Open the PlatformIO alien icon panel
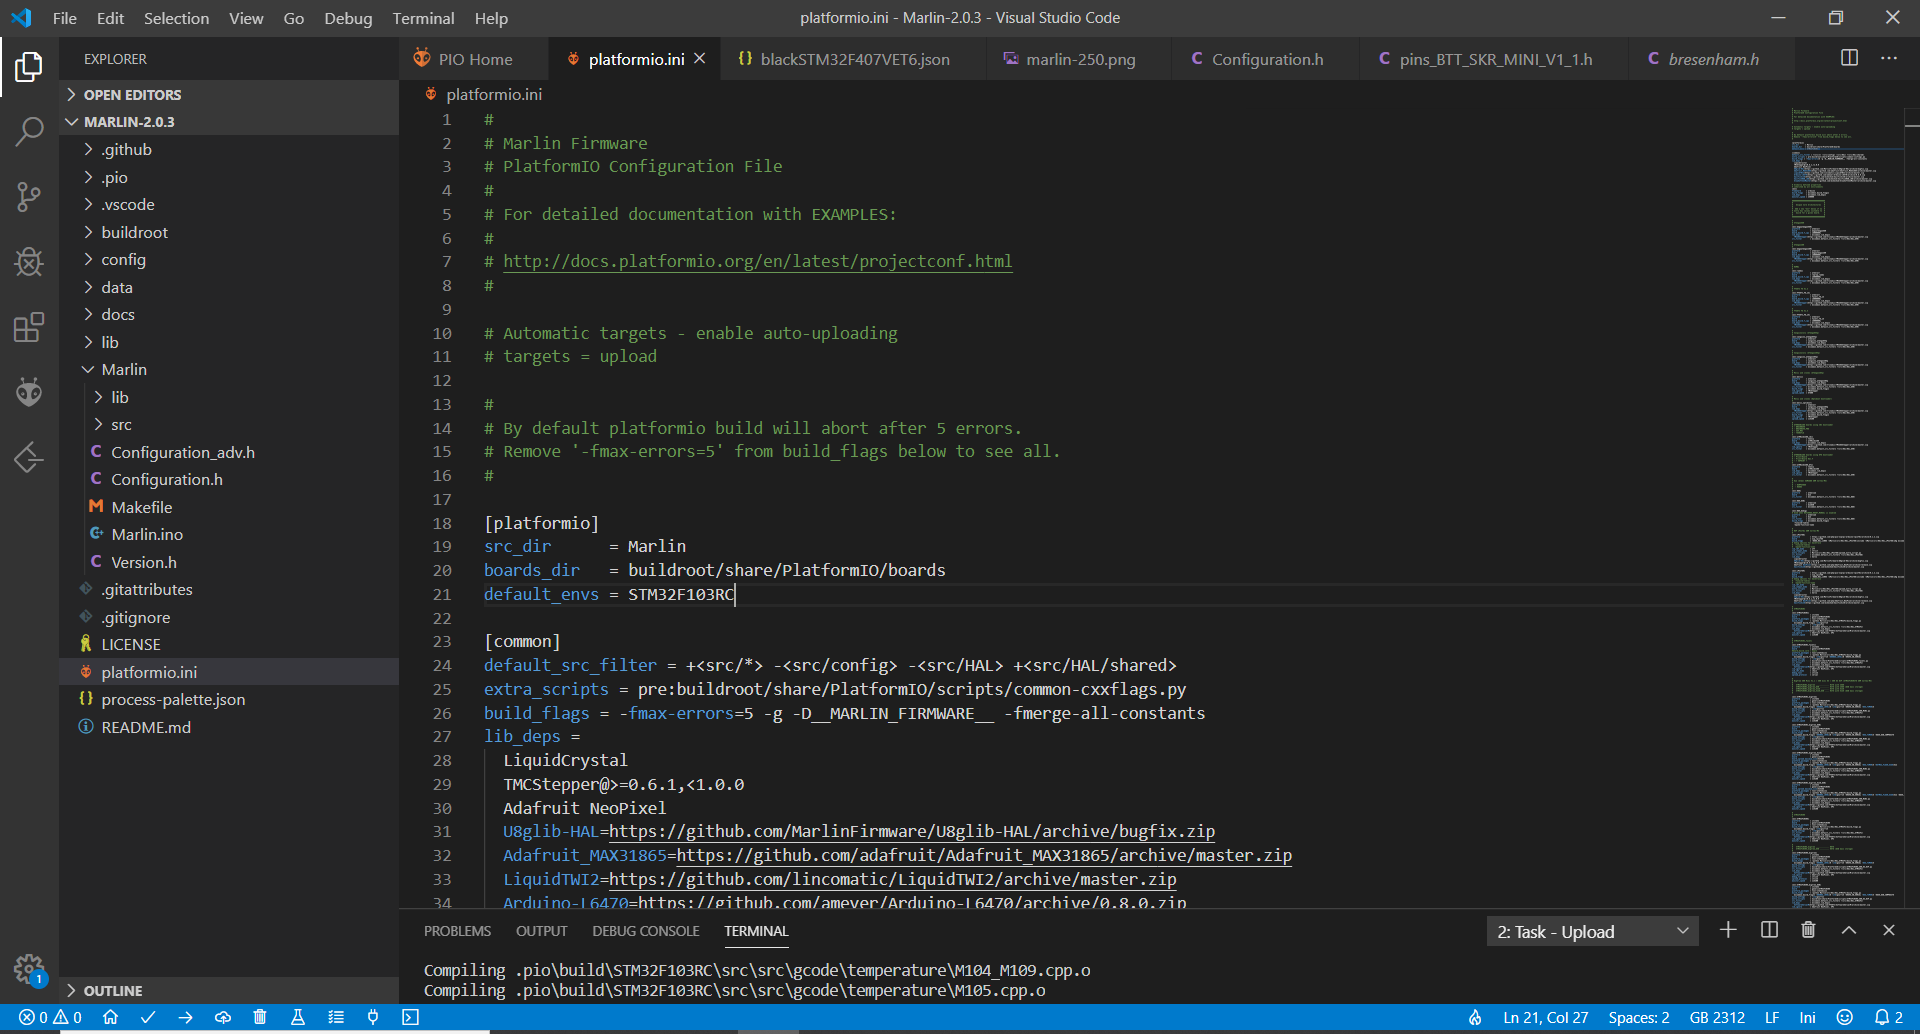Viewport: 1920px width, 1034px height. 29,392
